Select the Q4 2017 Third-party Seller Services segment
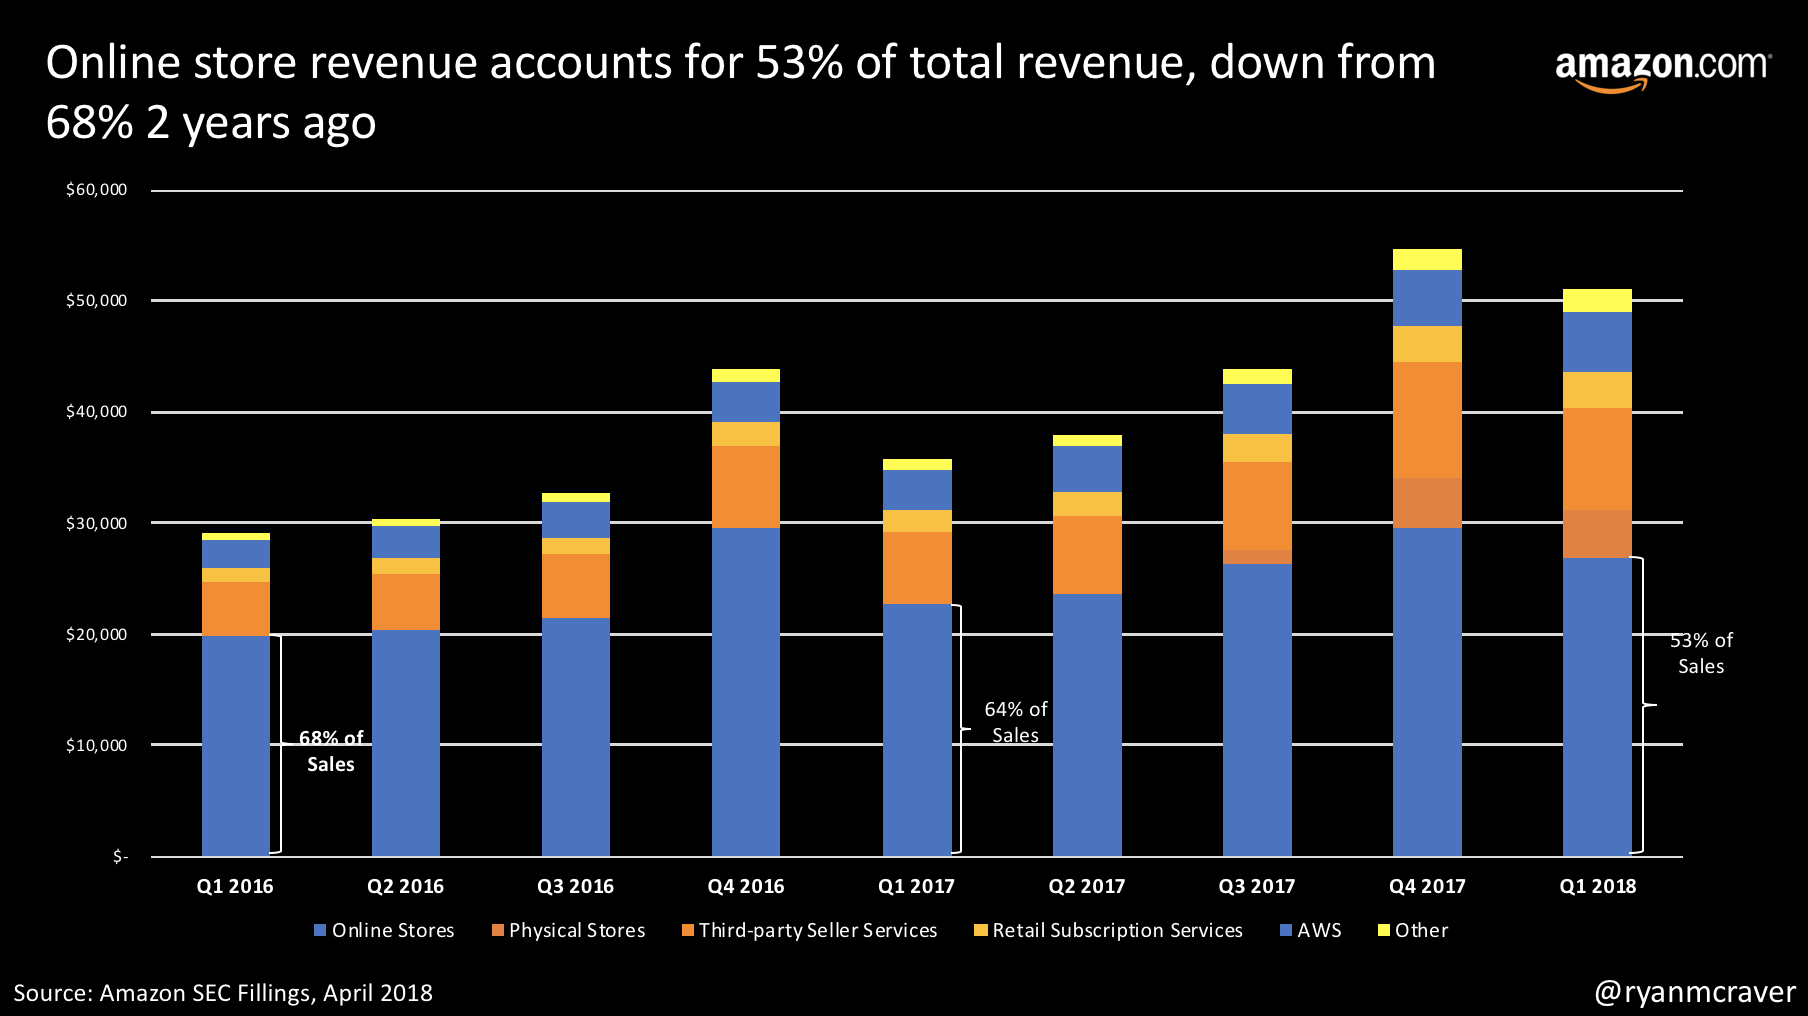Screen dimensions: 1808x1016 (1427, 420)
